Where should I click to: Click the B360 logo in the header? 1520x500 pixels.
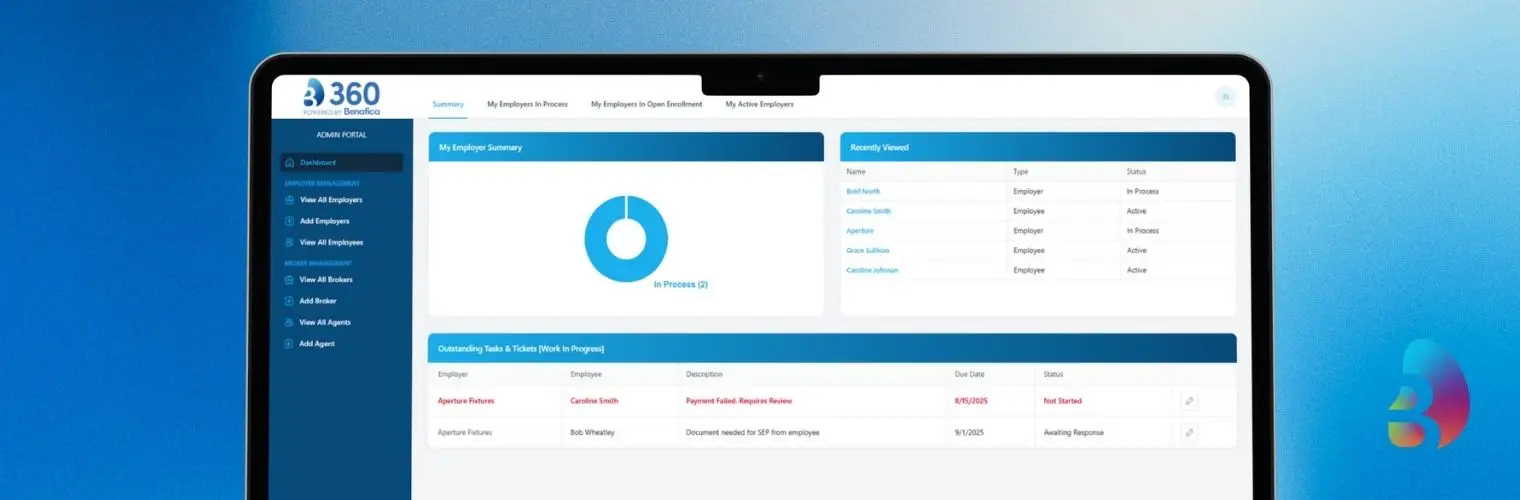tap(341, 97)
